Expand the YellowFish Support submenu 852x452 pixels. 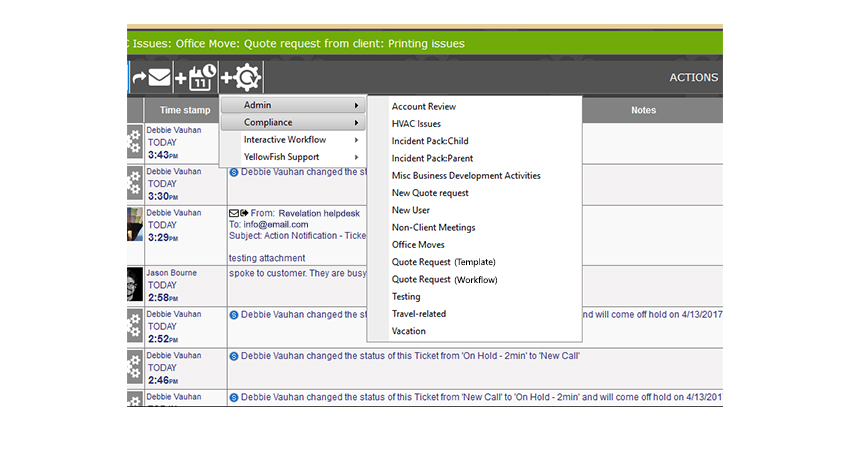pyautogui.click(x=292, y=157)
